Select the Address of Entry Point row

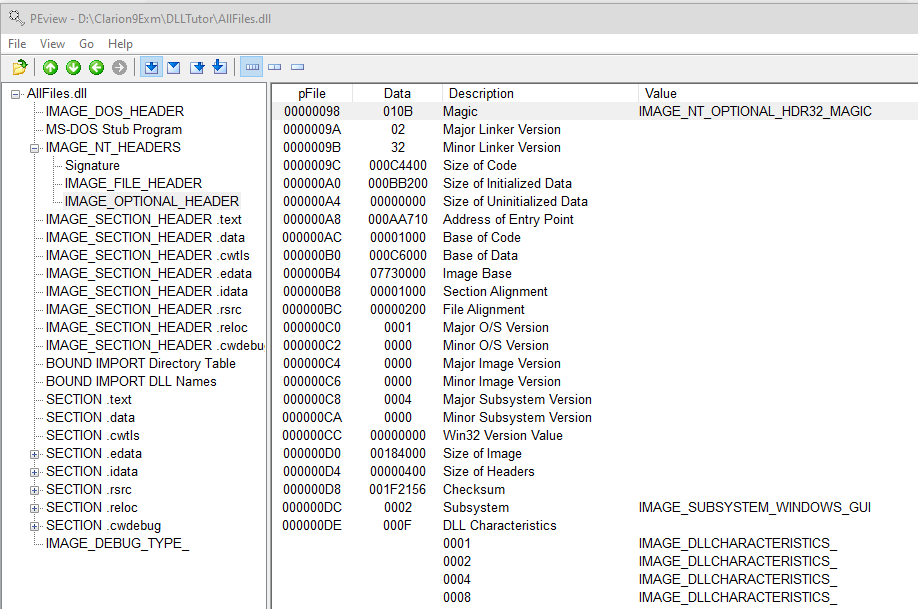click(508, 220)
